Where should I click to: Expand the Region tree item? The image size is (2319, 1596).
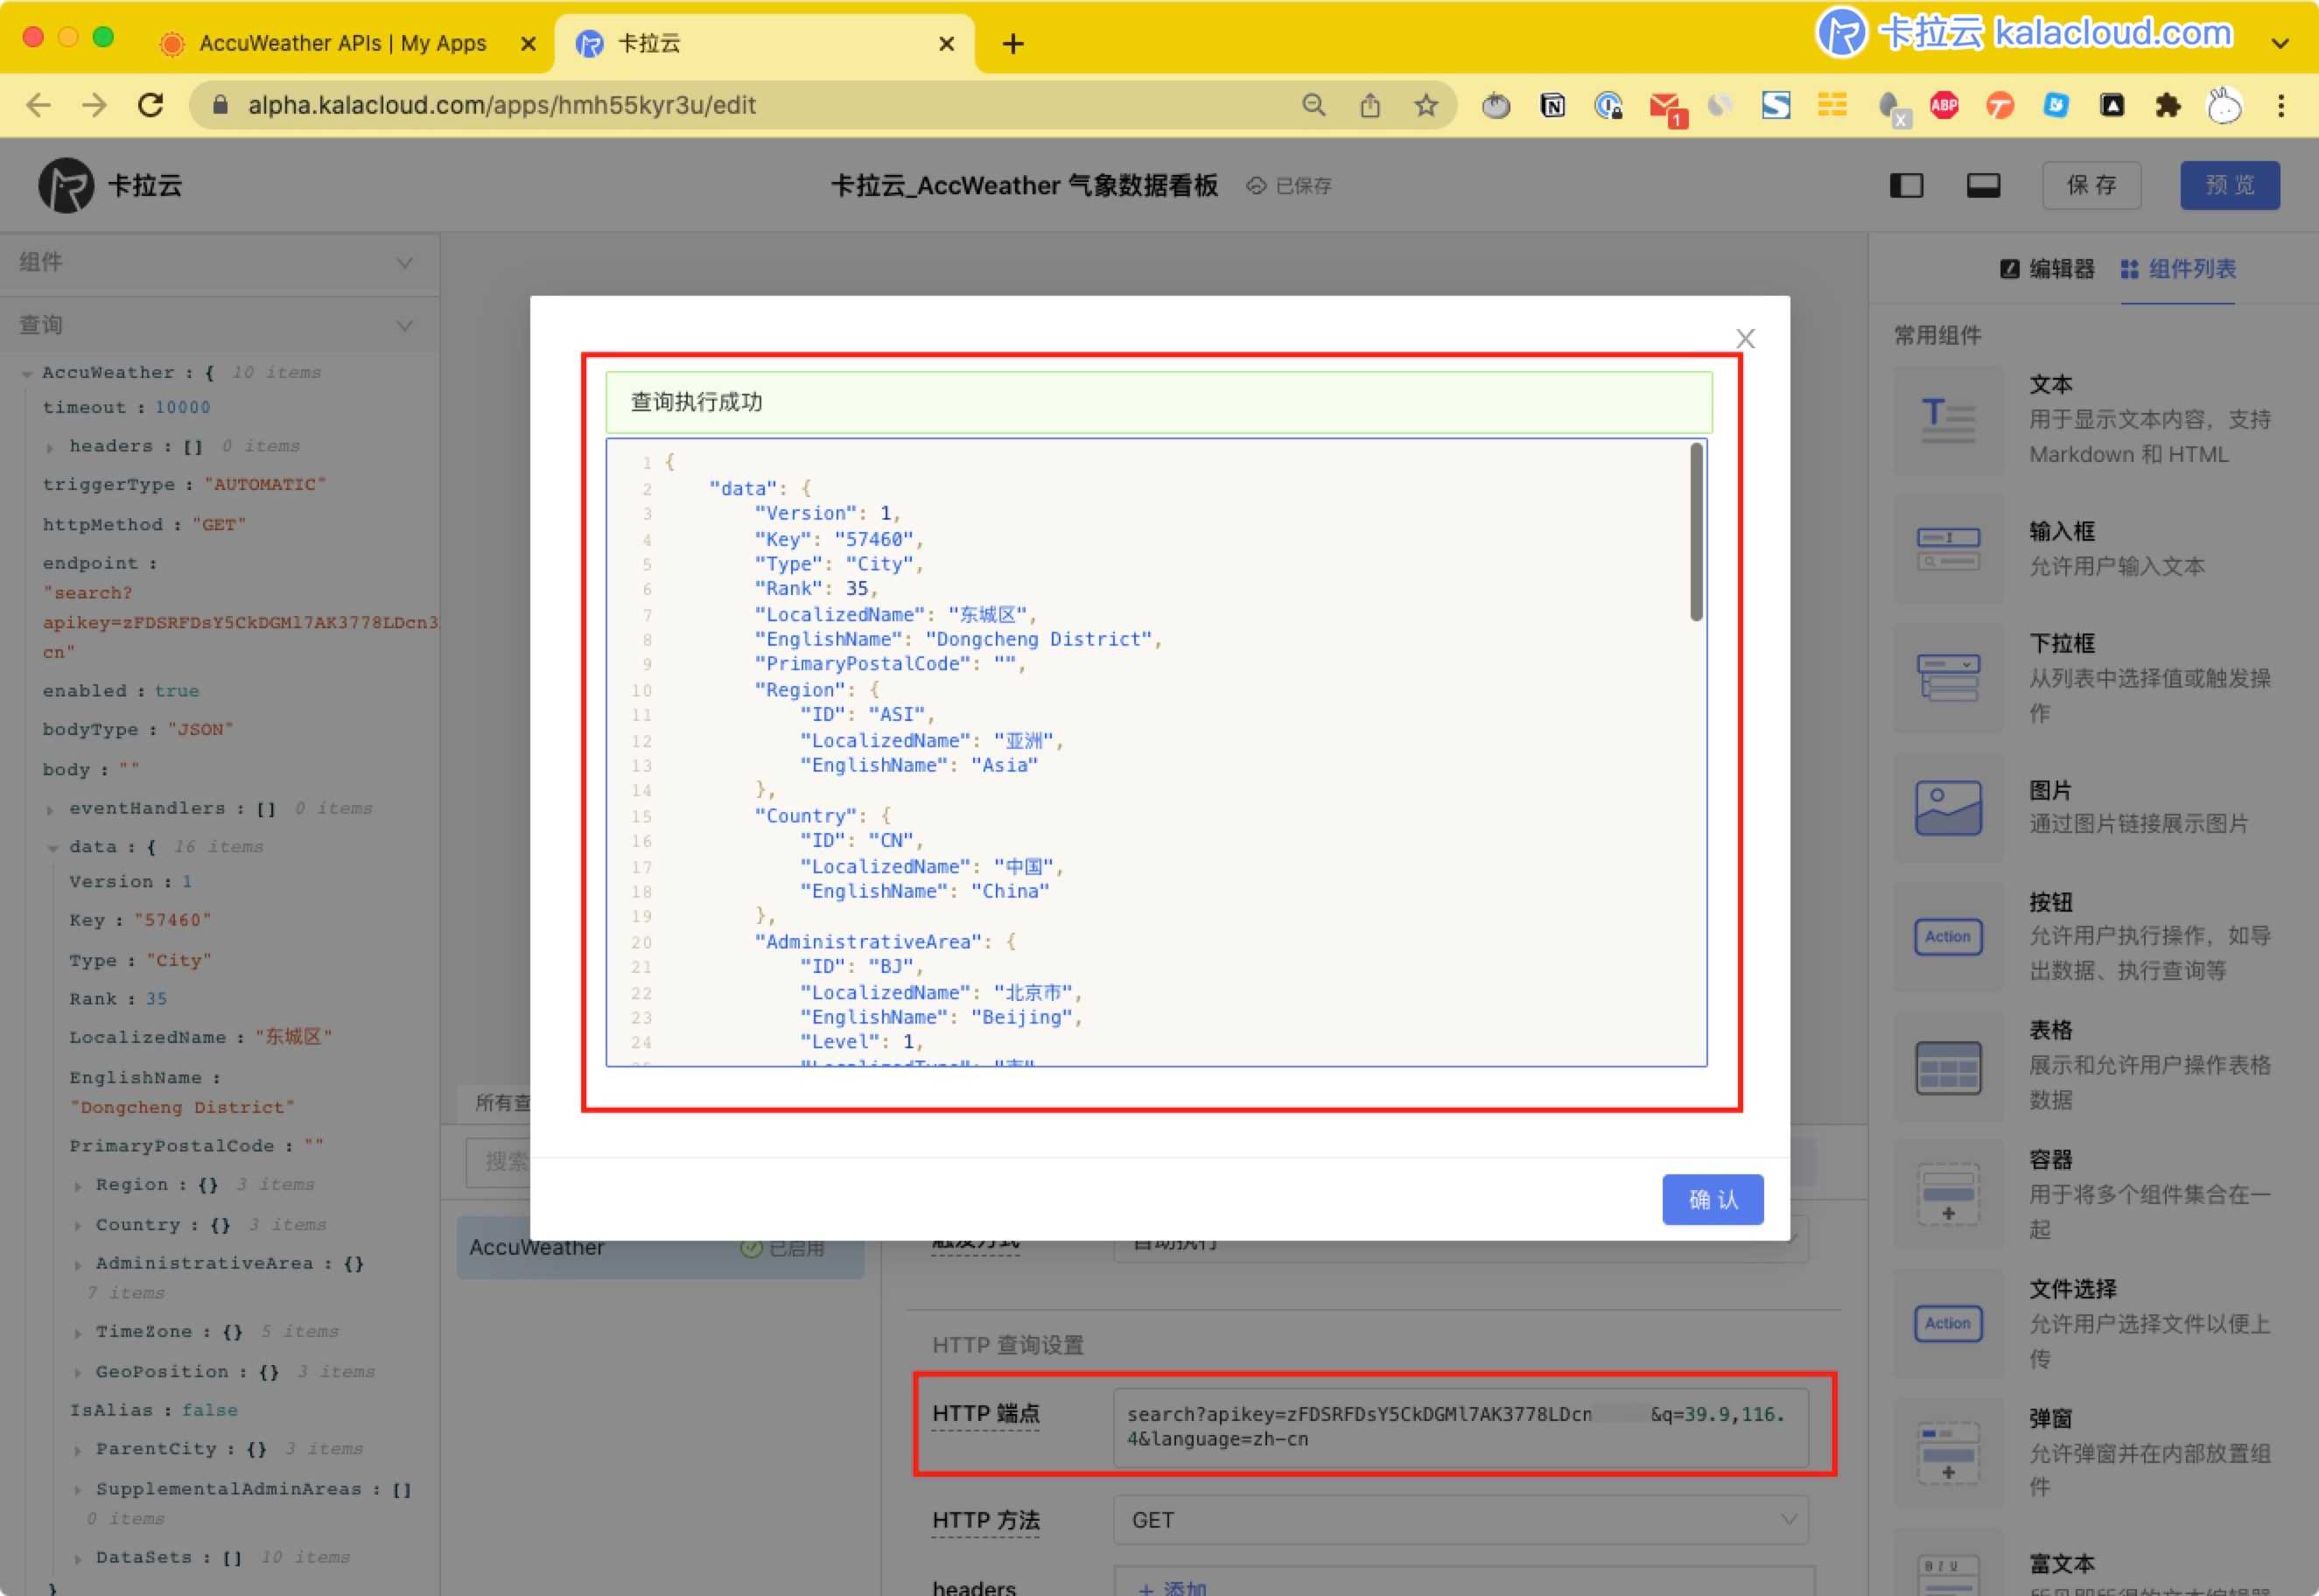click(x=78, y=1186)
